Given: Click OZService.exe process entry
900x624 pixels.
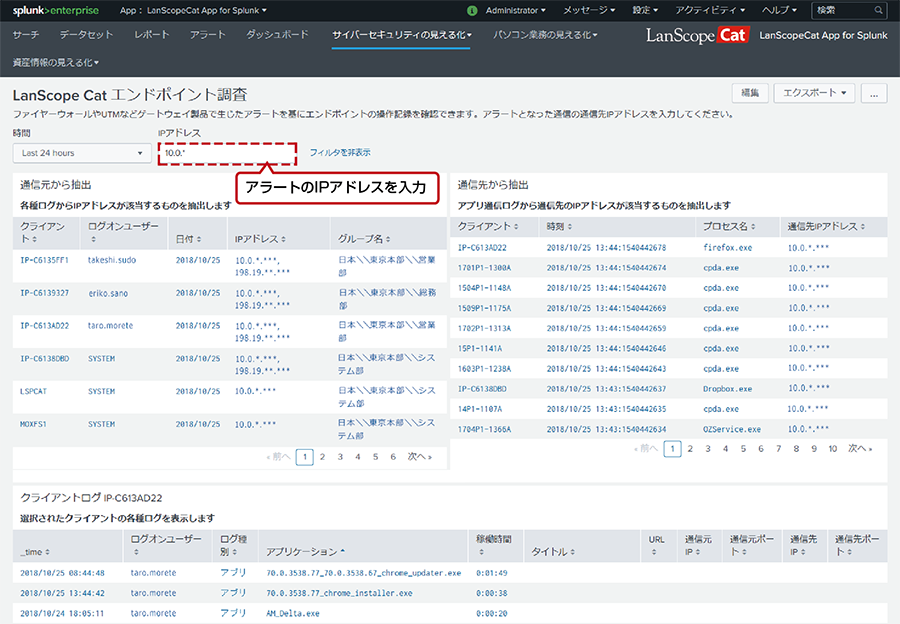Looking at the screenshot, I should pyautogui.click(x=732, y=429).
